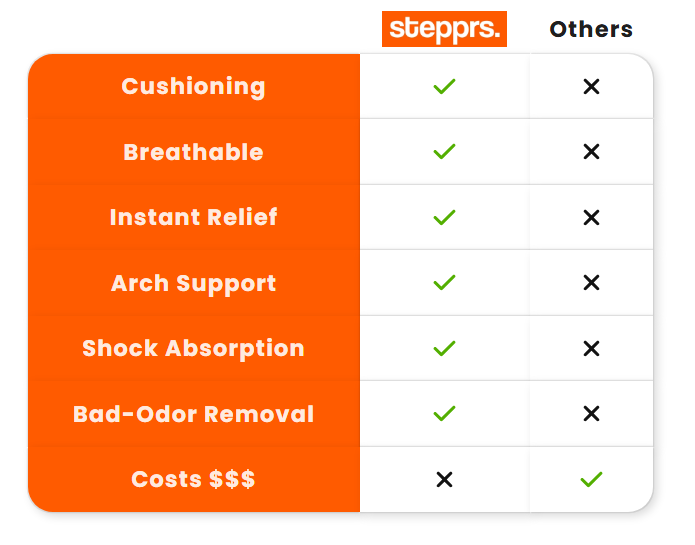The height and width of the screenshot is (545, 695).
Task: Select the Shock Absorption row label
Action: 193,348
